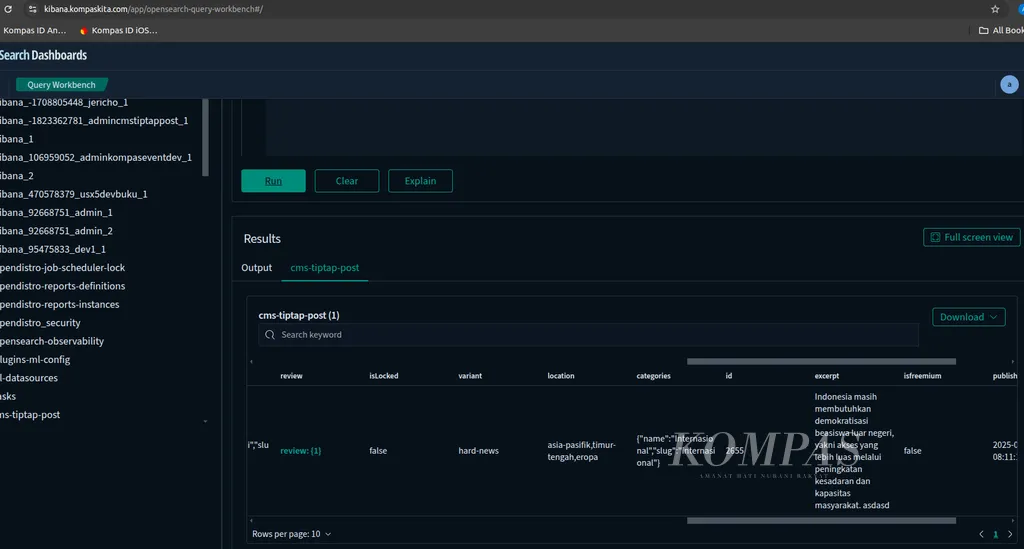Image resolution: width=1024 pixels, height=549 pixels.
Task: Open site information icon in address bar
Action: point(33,9)
